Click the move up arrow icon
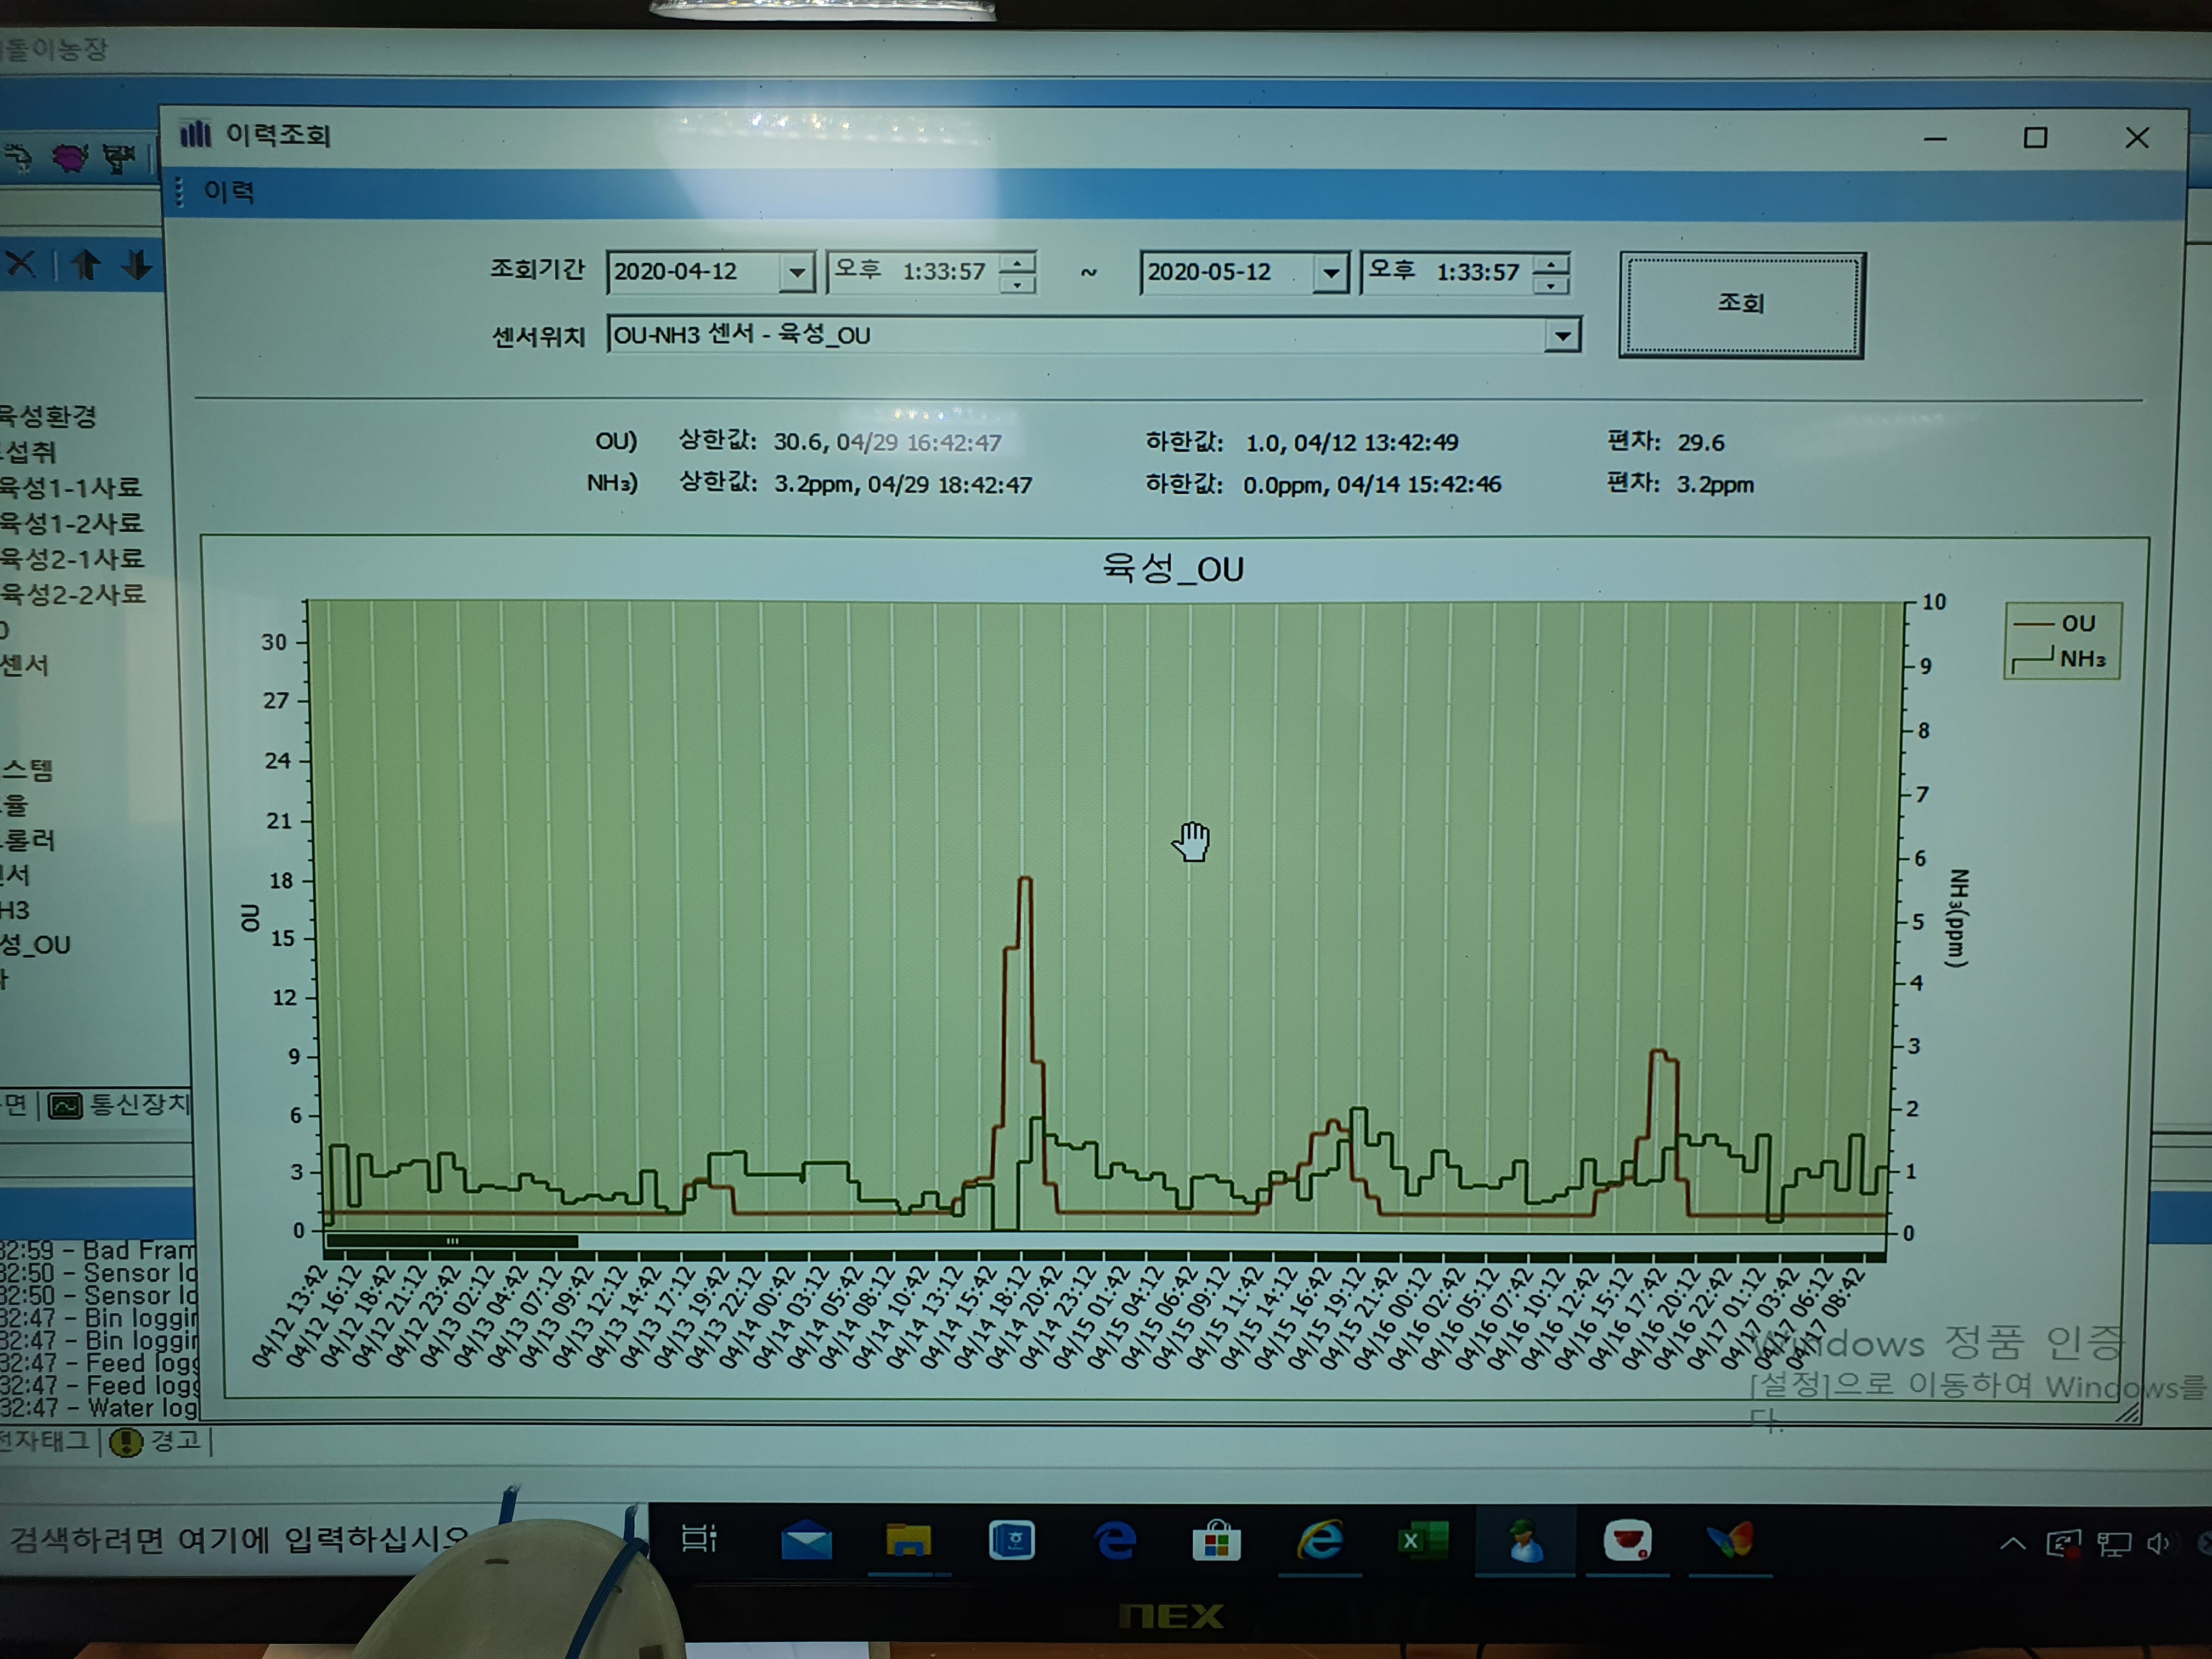This screenshot has width=2212, height=1659. pyautogui.click(x=86, y=265)
